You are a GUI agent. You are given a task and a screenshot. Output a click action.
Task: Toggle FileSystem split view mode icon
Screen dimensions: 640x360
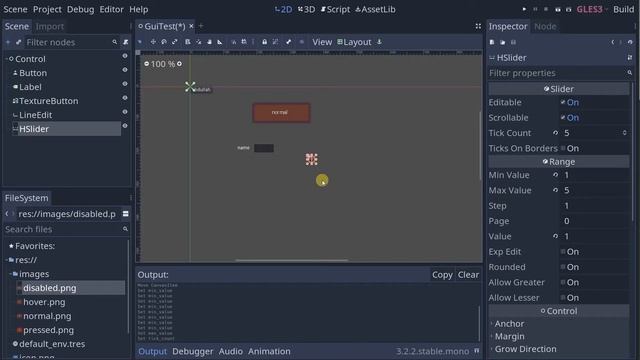tap(125, 214)
